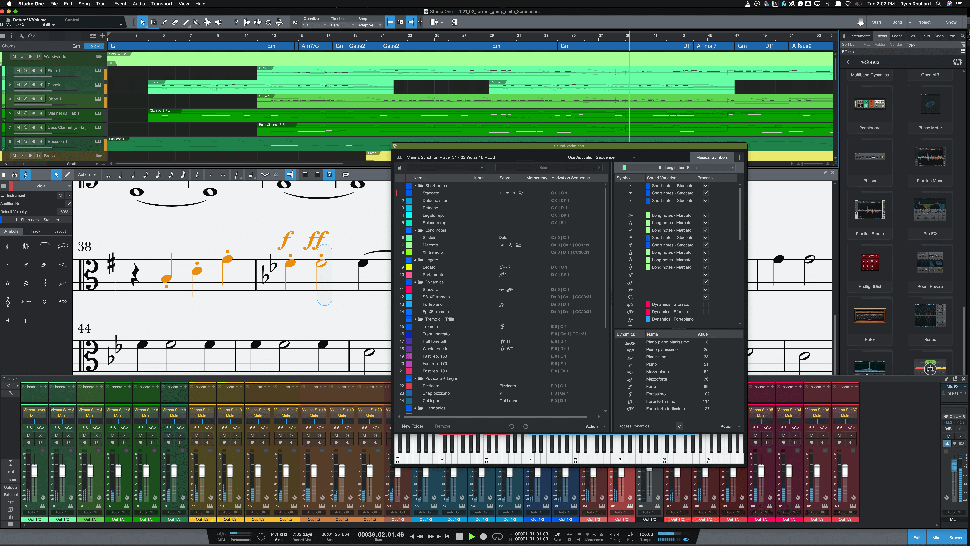
Task: Pick the Paint tool in score editor toolbar
Action: (x=68, y=174)
